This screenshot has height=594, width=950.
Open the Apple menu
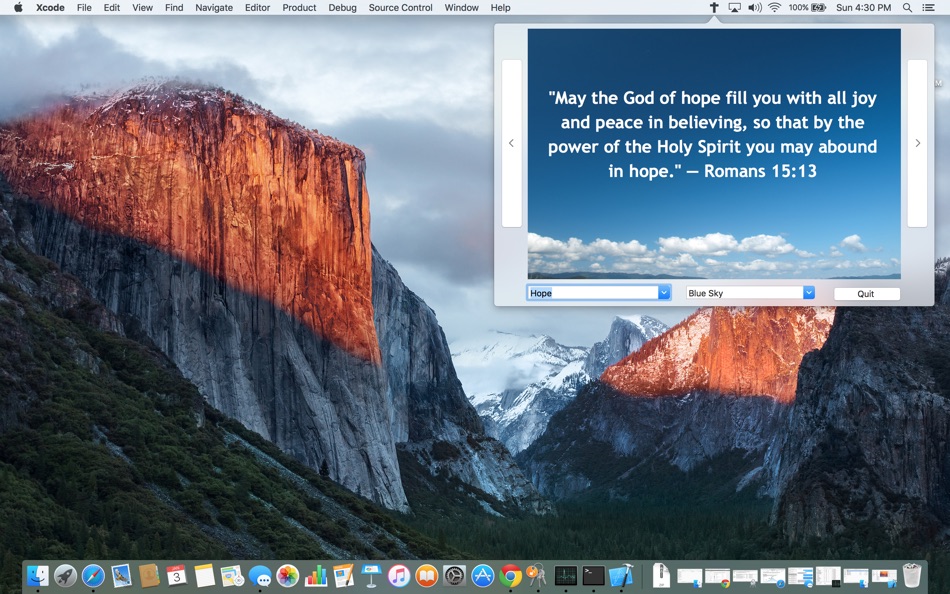click(18, 7)
